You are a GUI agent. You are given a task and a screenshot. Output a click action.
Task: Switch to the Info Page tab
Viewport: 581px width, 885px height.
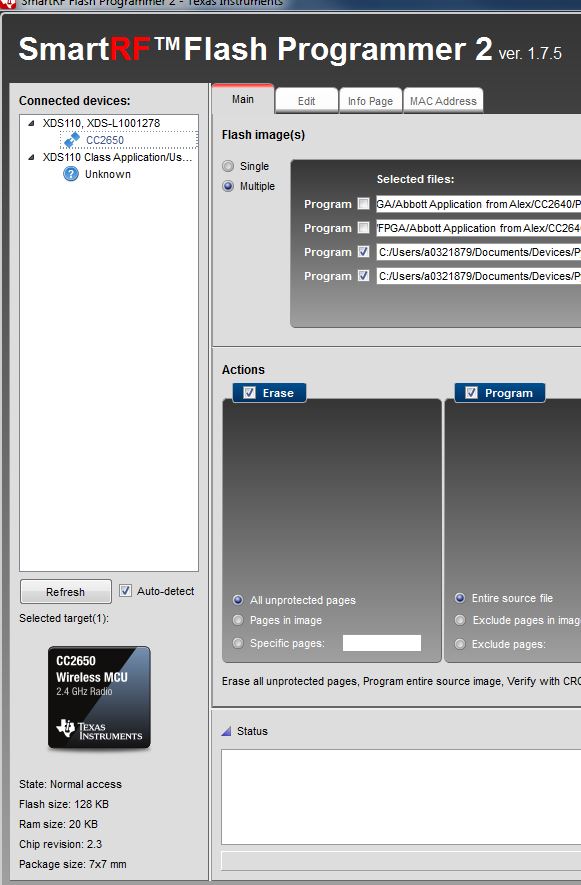pos(370,101)
